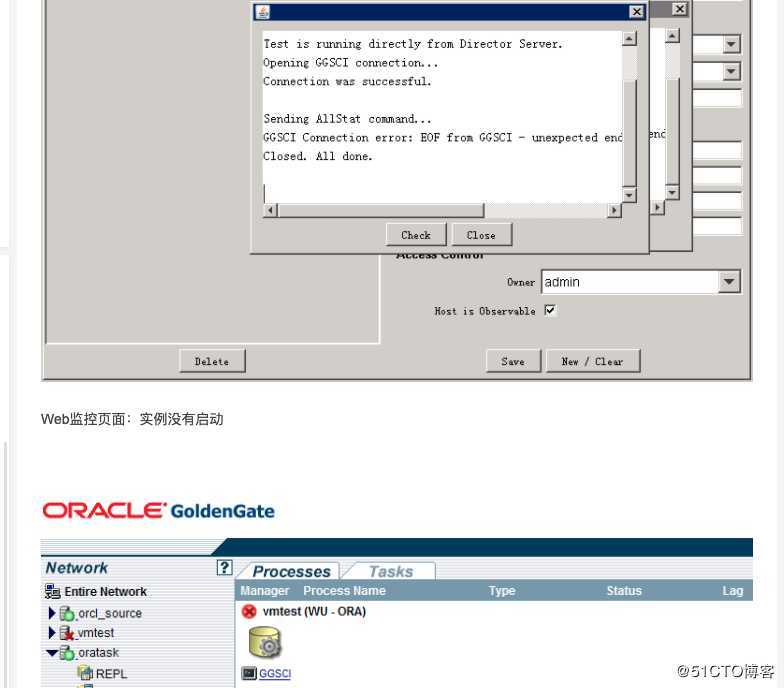This screenshot has width=784, height=688.
Task: Click the vmtest error server icon
Action: click(x=67, y=633)
